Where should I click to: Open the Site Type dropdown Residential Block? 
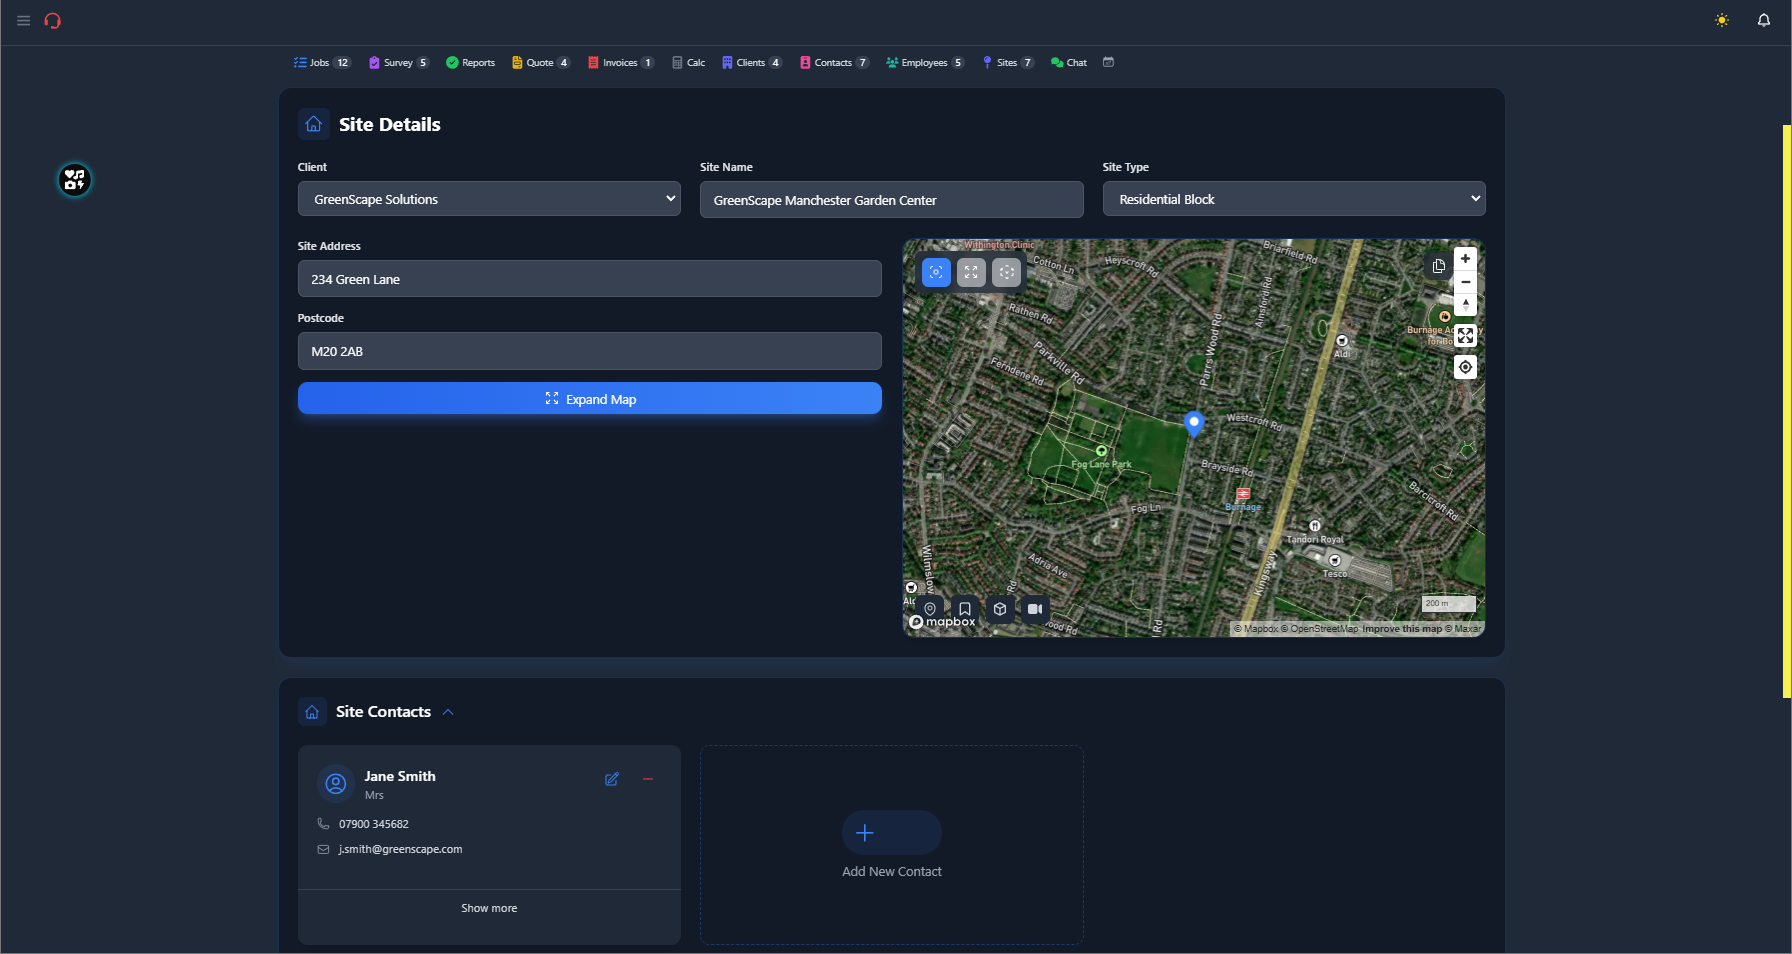click(1294, 199)
